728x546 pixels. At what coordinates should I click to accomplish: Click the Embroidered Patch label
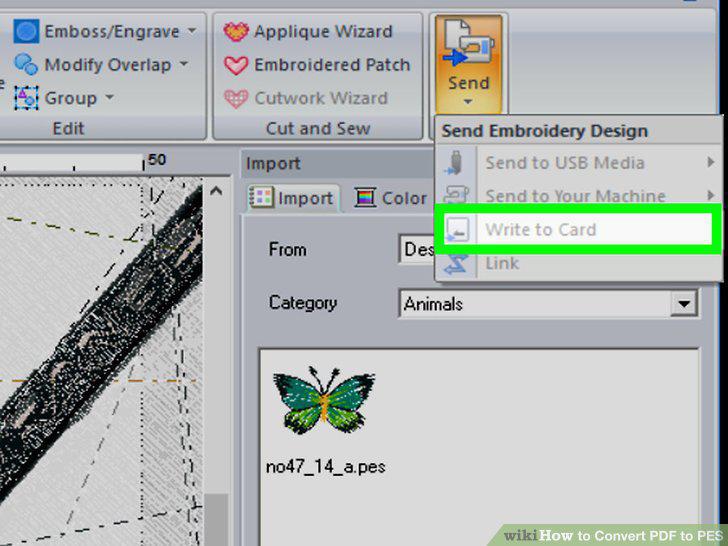pyautogui.click(x=332, y=65)
